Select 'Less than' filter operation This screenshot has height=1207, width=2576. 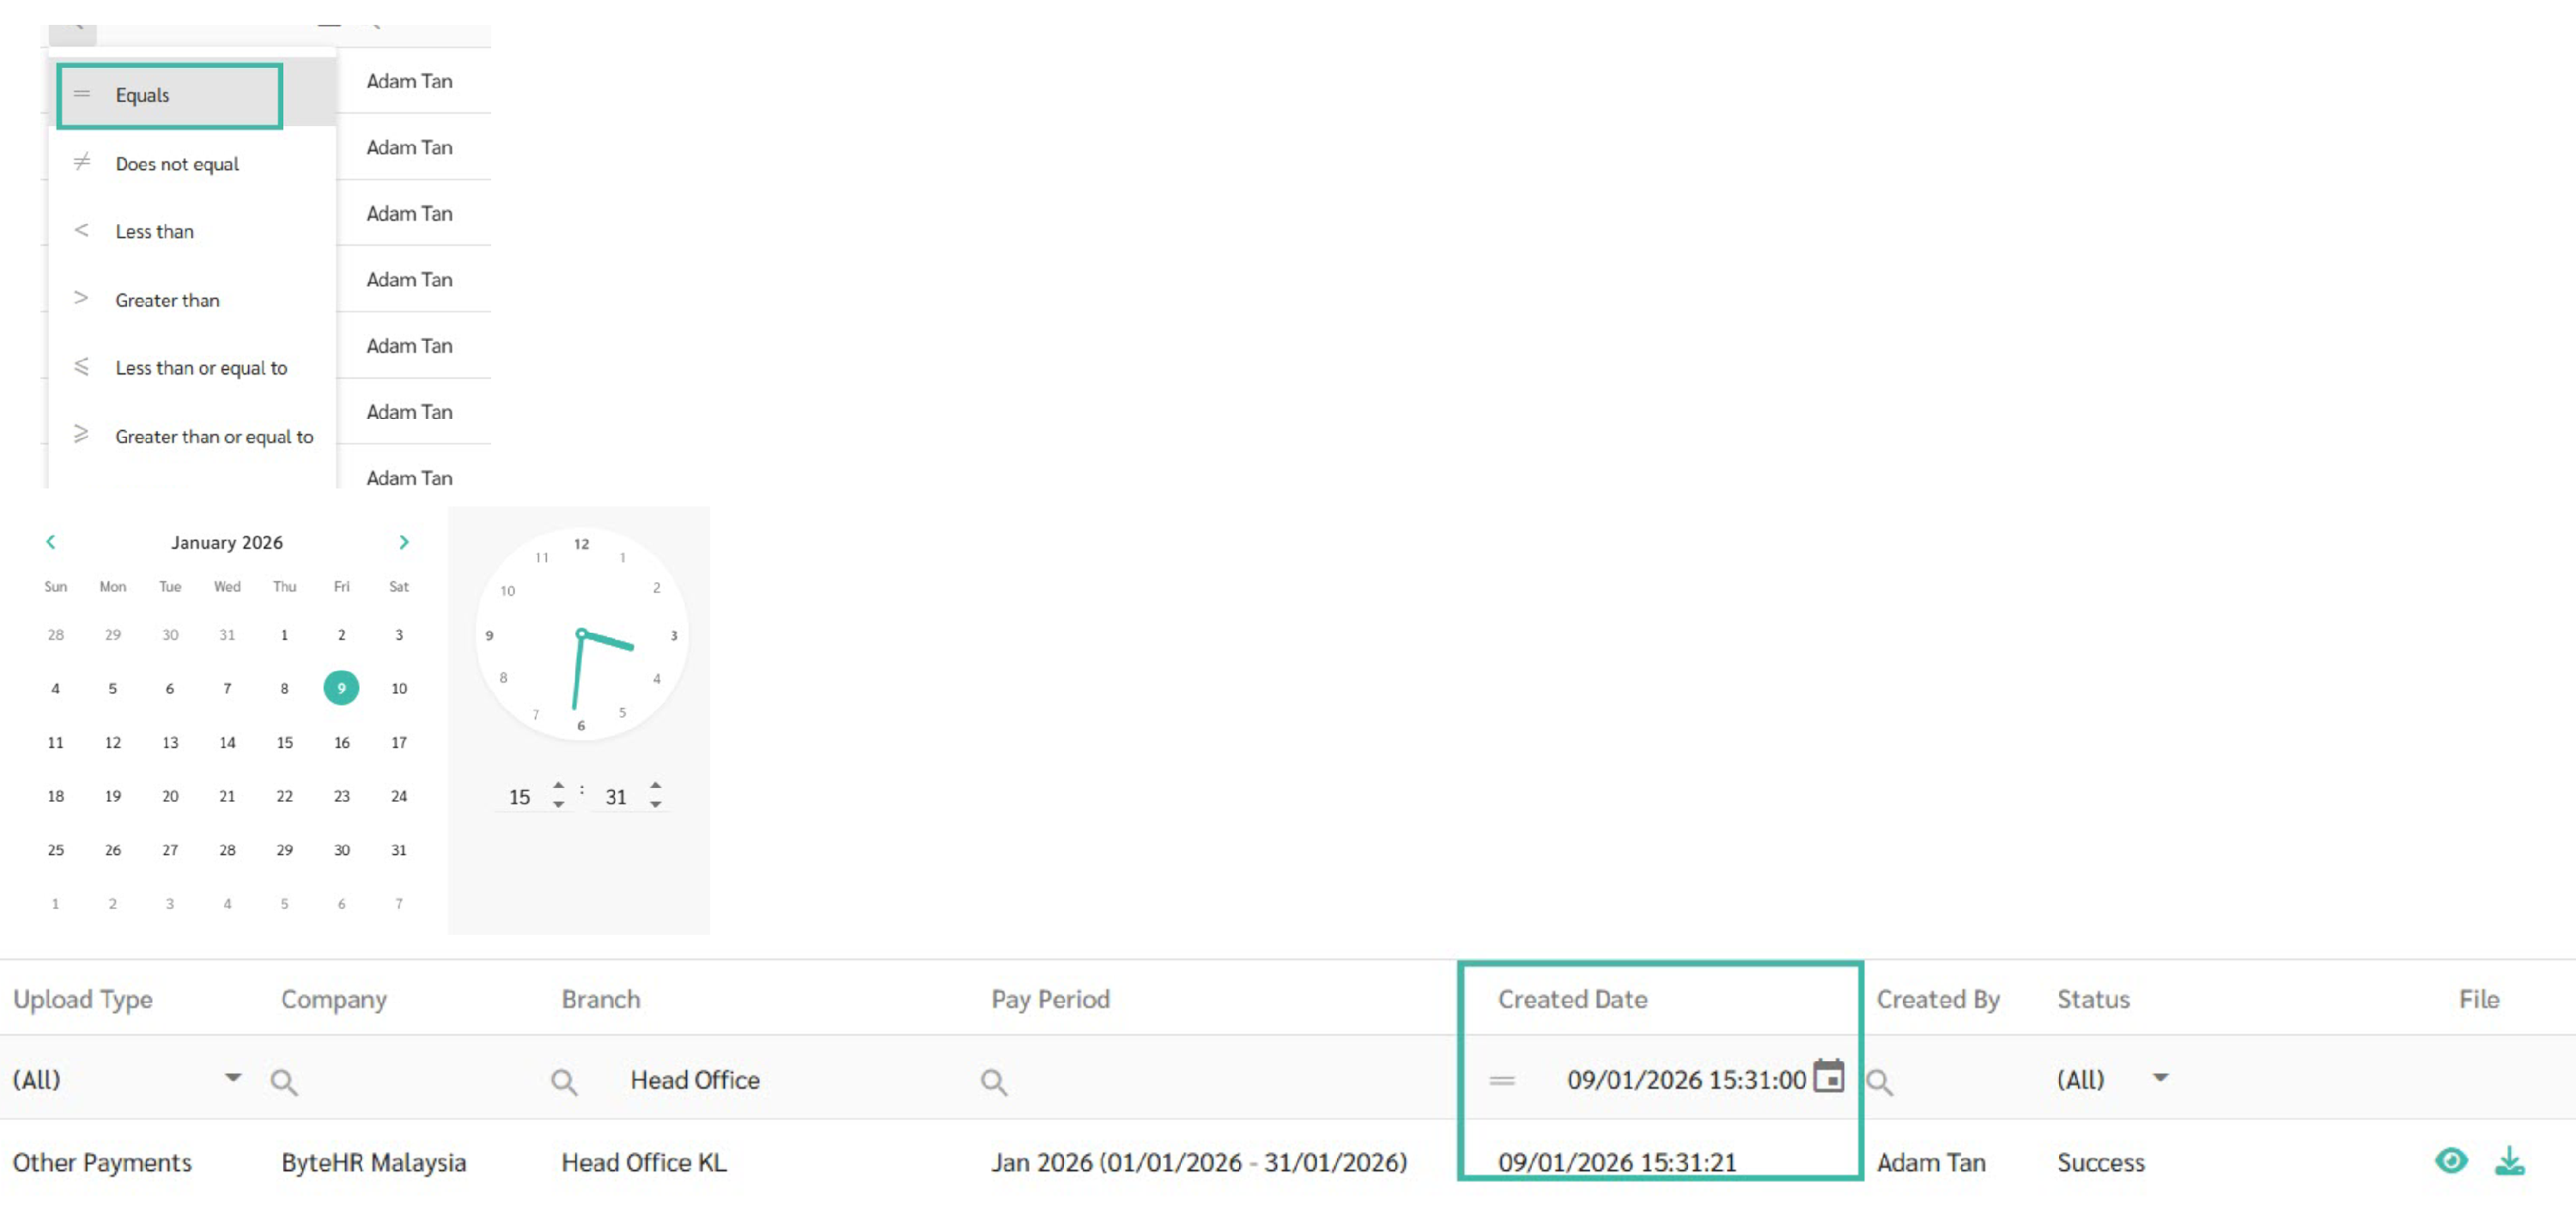(154, 232)
